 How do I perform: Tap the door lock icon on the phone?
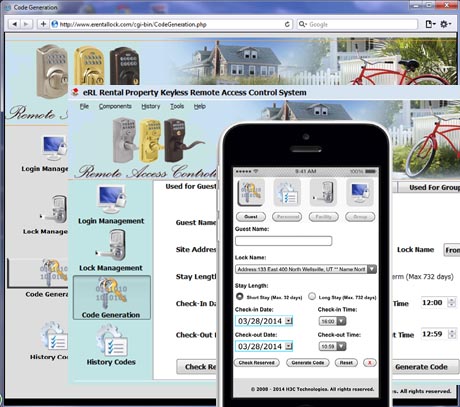tap(323, 192)
